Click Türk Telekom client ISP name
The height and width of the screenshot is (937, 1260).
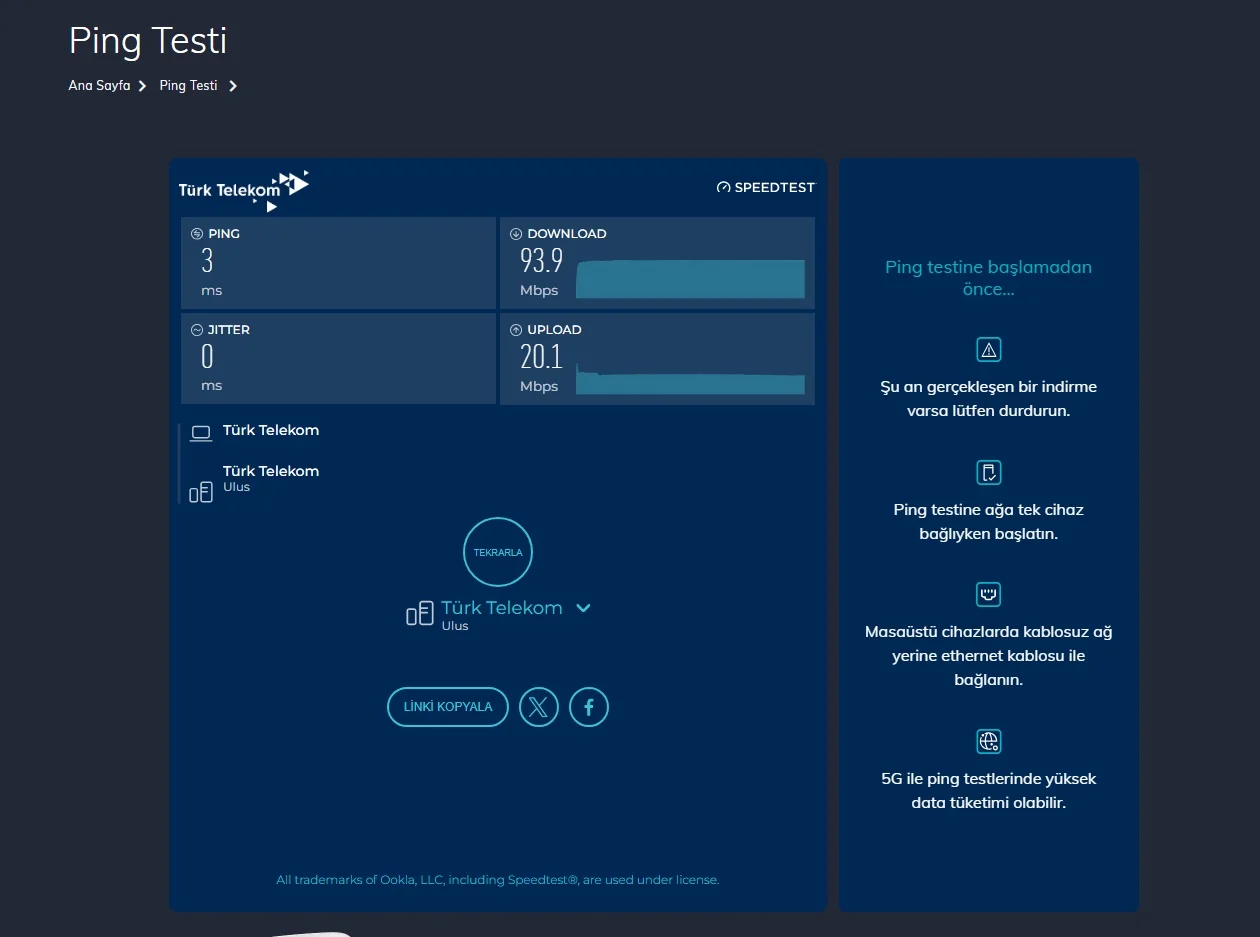[271, 431]
